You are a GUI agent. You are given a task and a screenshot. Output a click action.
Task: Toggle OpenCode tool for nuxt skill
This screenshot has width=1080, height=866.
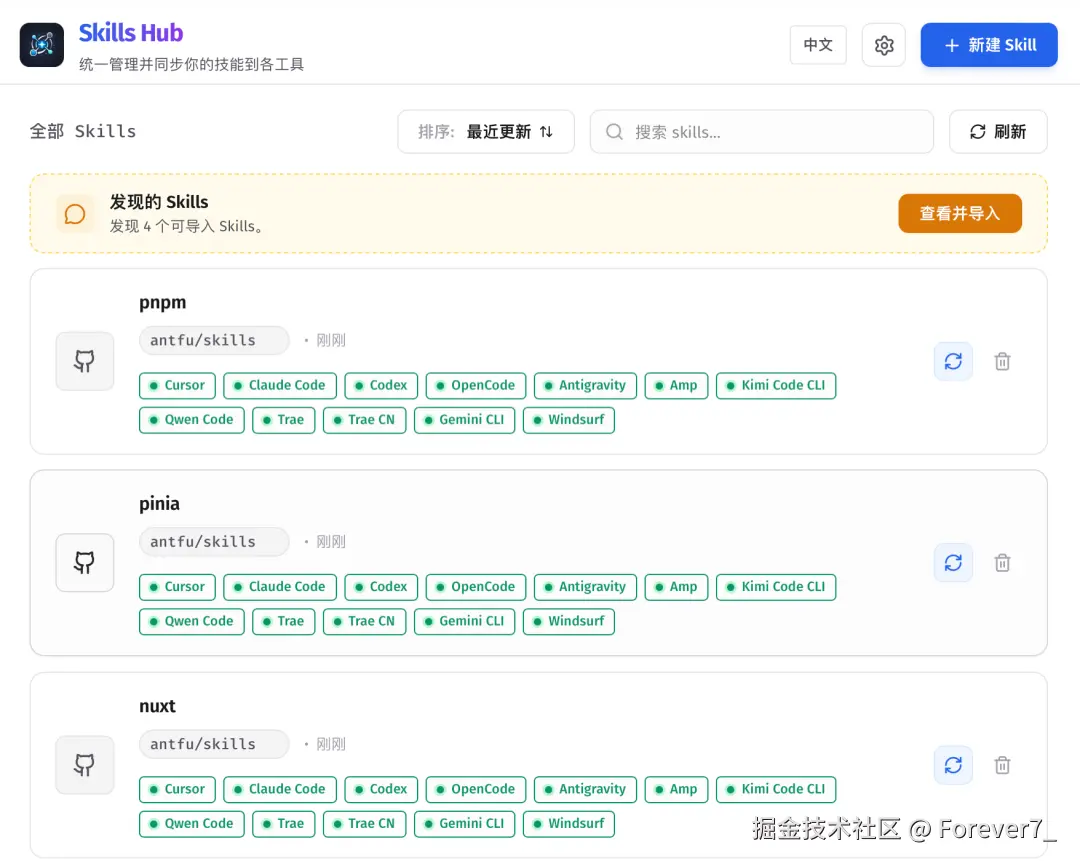[476, 790]
